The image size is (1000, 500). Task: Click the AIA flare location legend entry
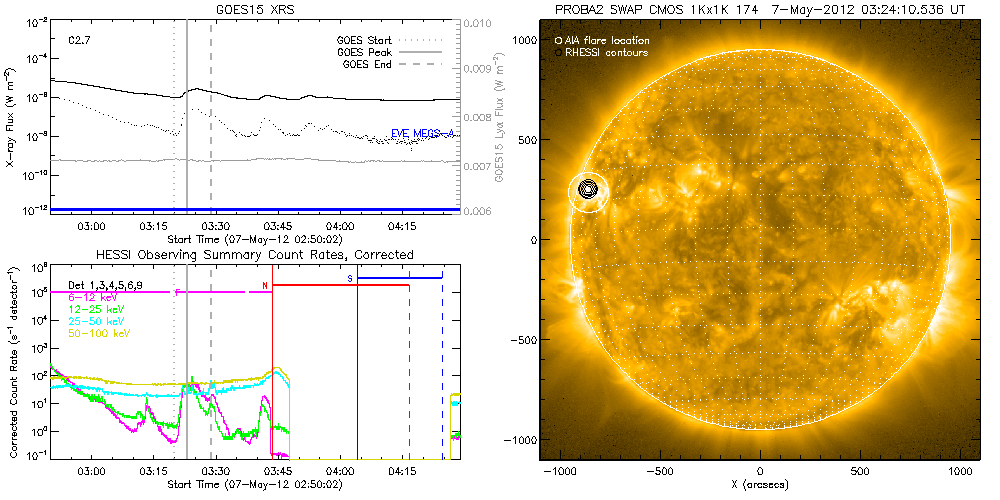coord(602,40)
